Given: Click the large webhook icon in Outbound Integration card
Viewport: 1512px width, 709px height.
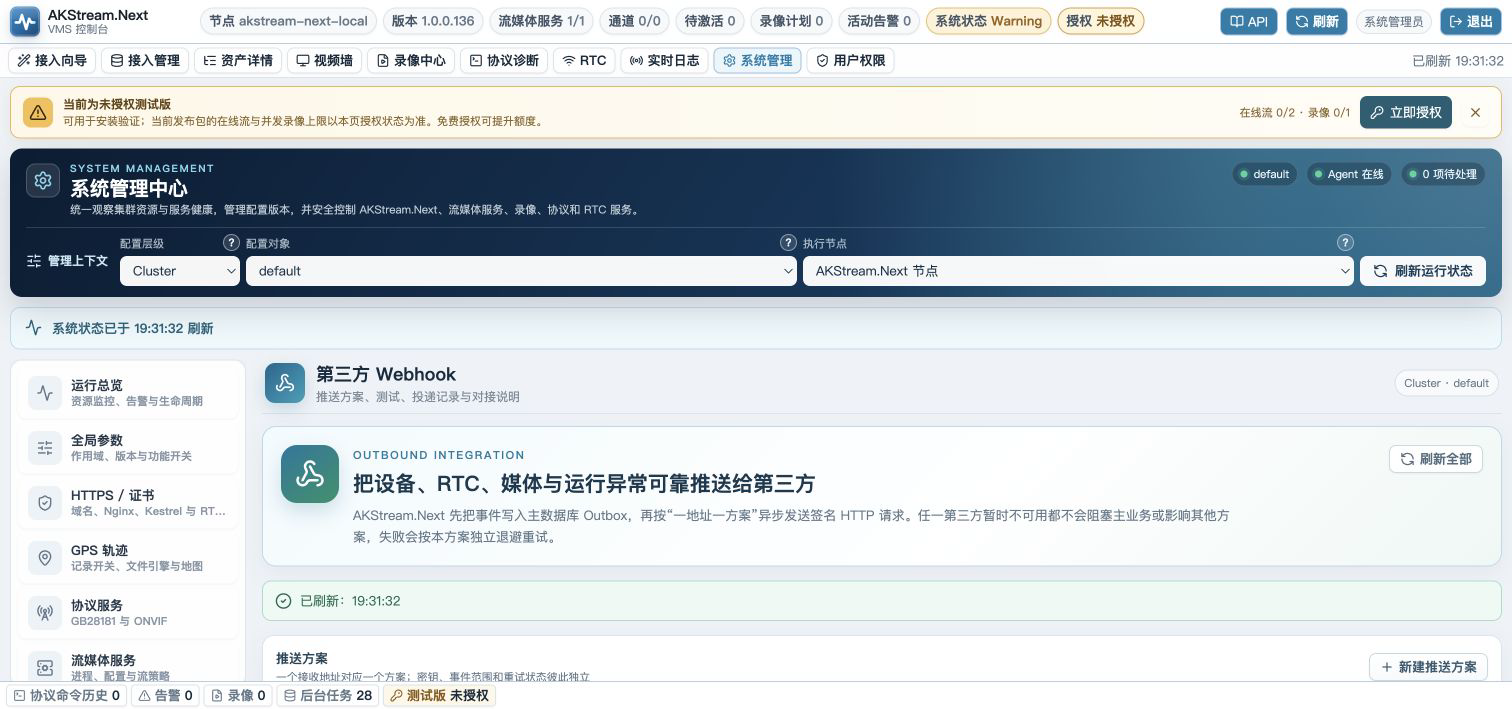Looking at the screenshot, I should click(x=310, y=474).
